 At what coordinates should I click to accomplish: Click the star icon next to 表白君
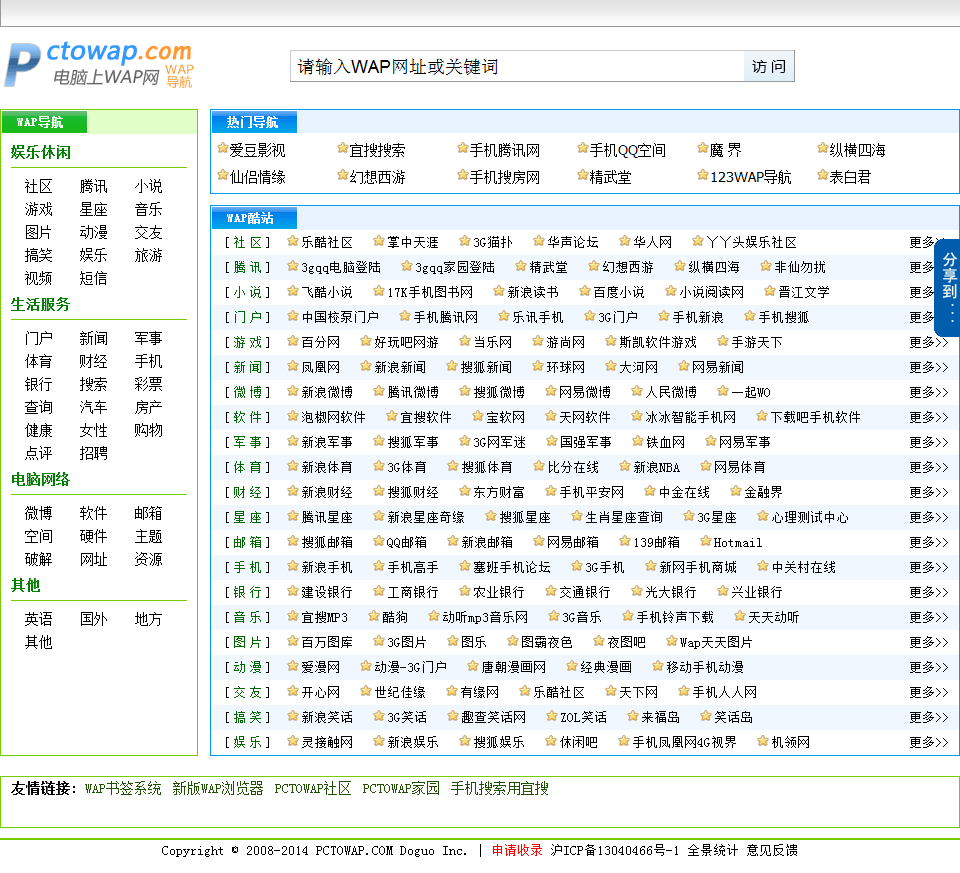point(823,176)
